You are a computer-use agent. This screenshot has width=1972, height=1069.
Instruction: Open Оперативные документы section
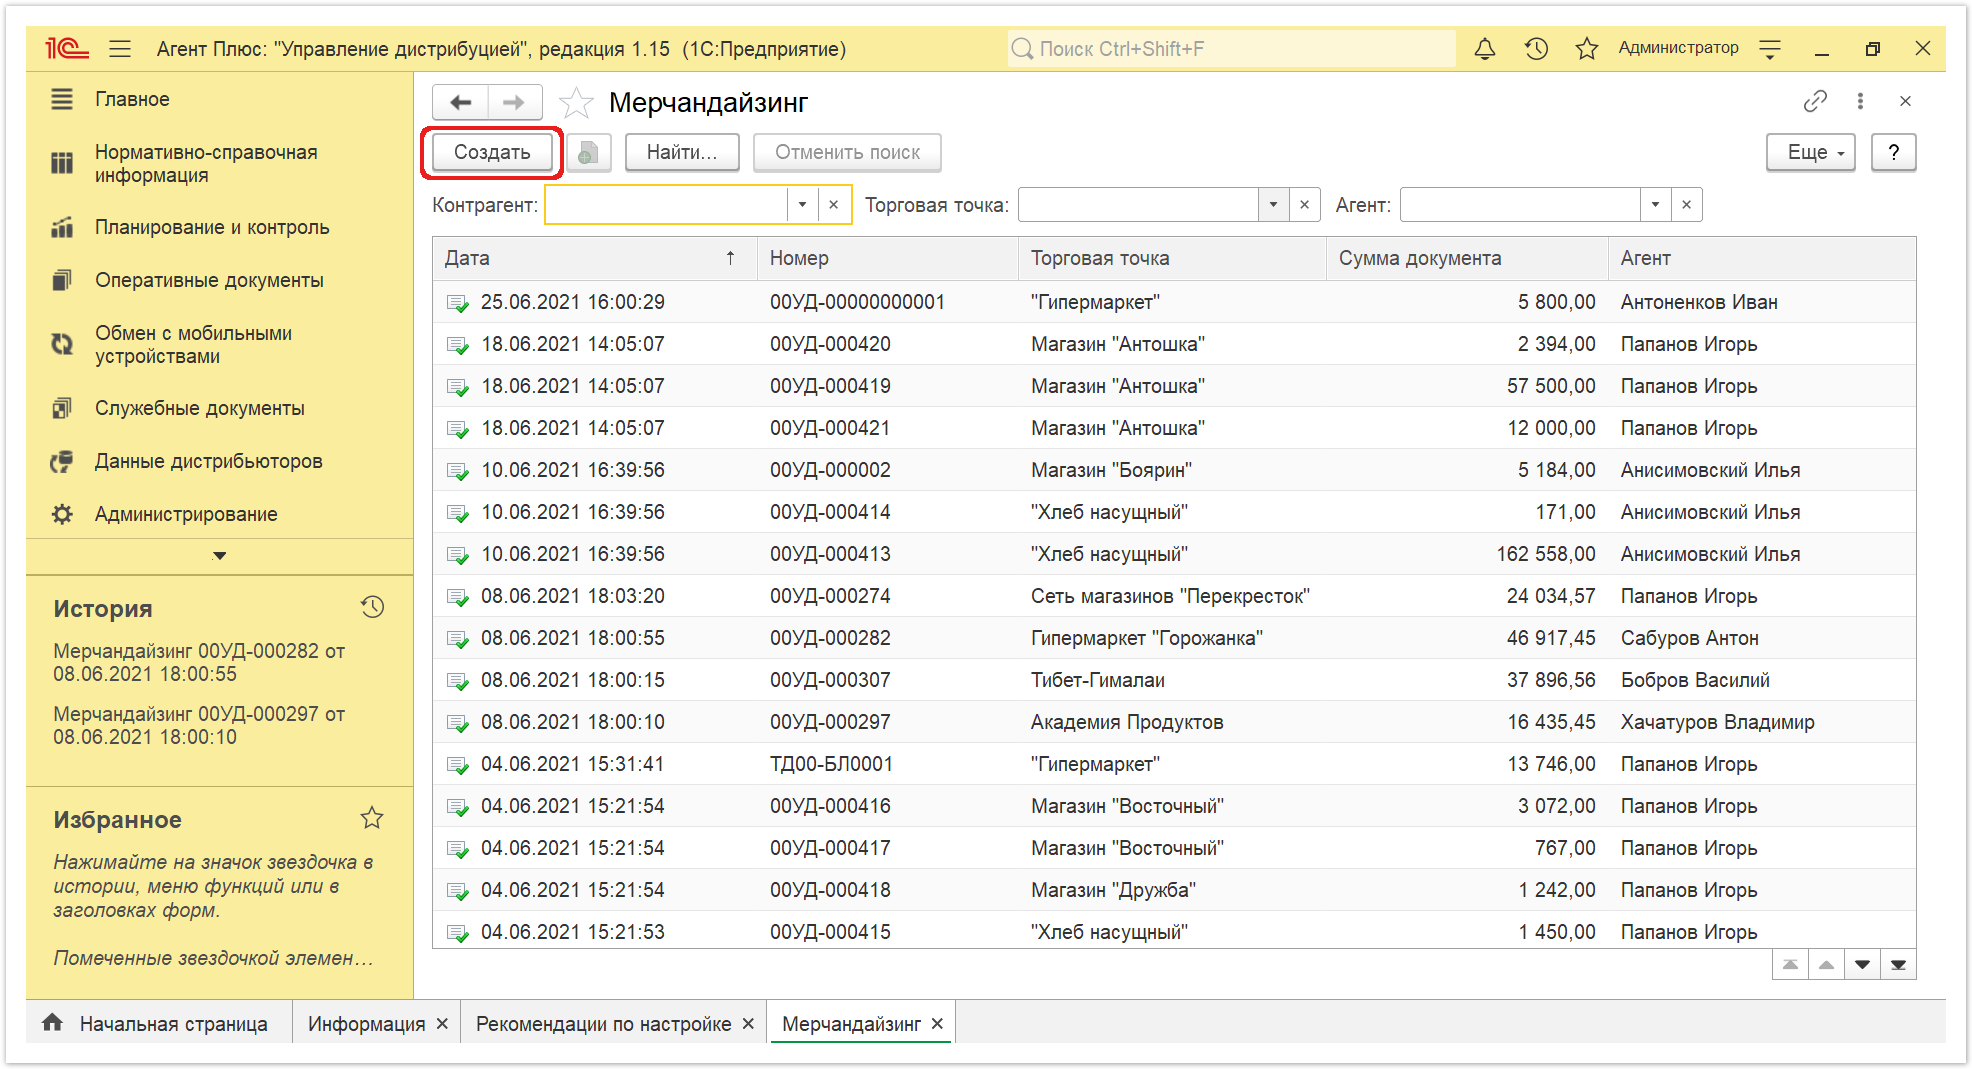[209, 280]
